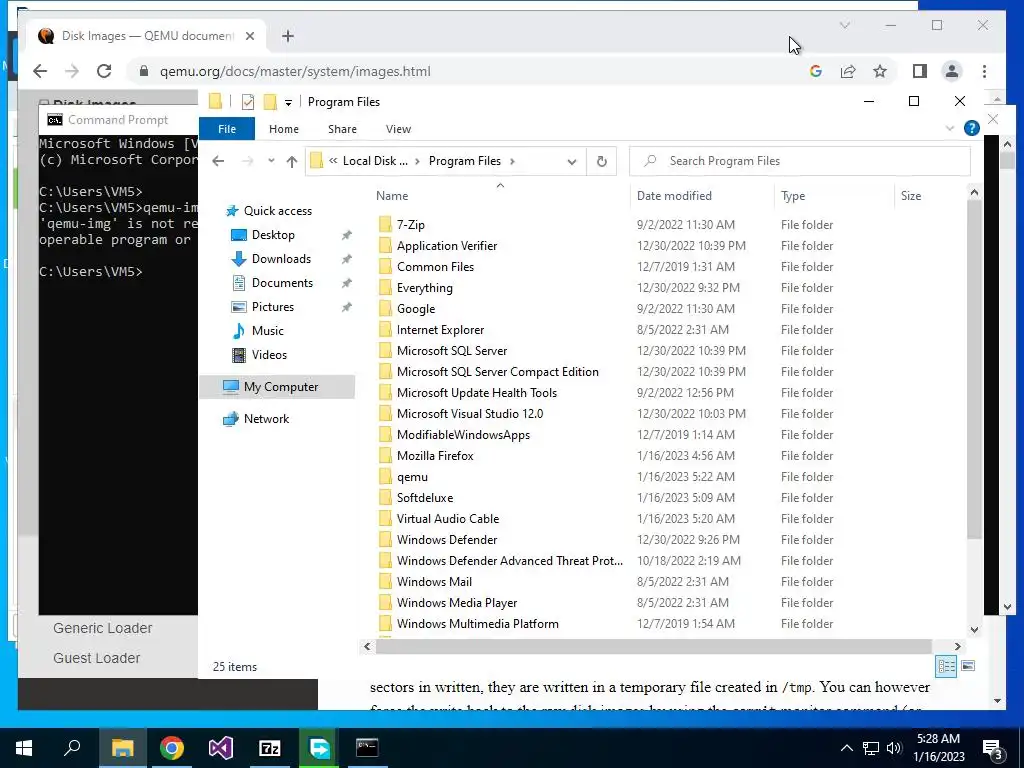Show hidden tray icons chevron
This screenshot has width=1024, height=768.
(846, 748)
